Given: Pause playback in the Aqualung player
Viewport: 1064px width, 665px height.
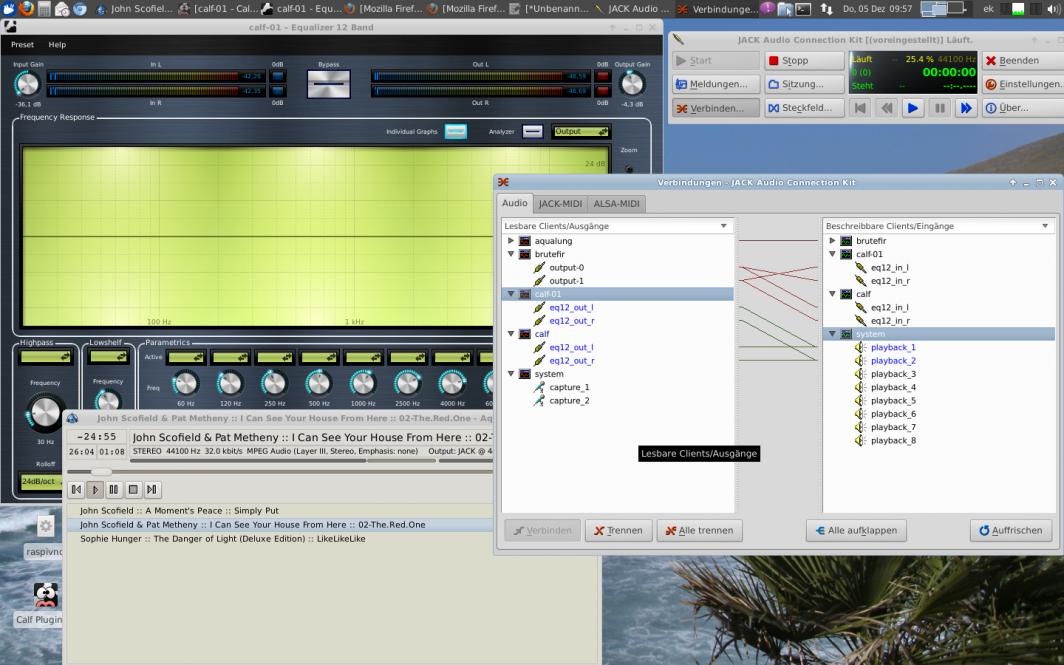Looking at the screenshot, I should click(114, 489).
